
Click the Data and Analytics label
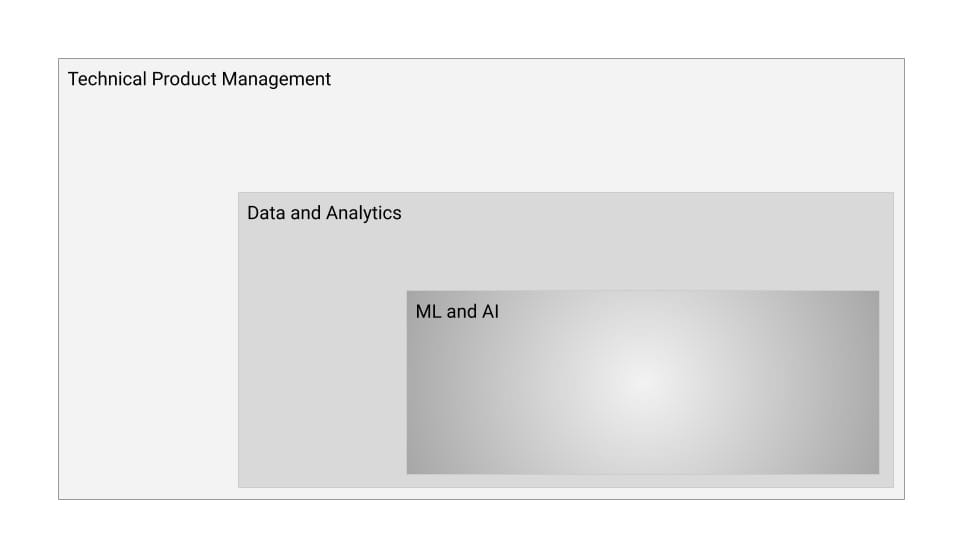click(x=324, y=213)
